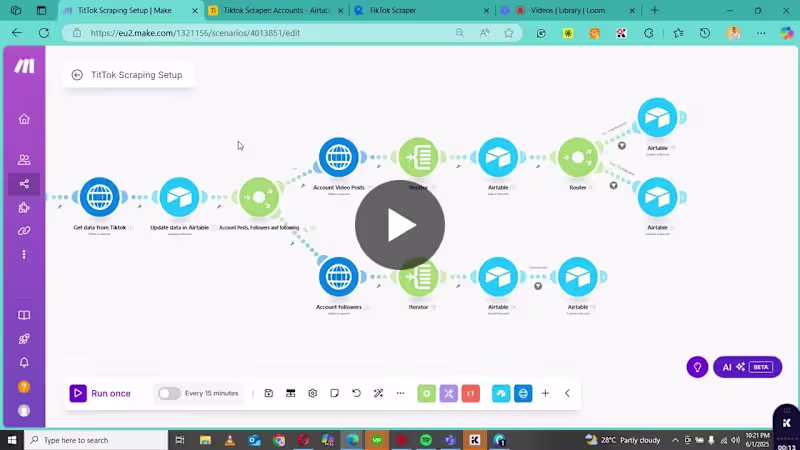The image size is (800, 450).
Task: Open Templates puzzle icon in sidebar
Action: 24,207
